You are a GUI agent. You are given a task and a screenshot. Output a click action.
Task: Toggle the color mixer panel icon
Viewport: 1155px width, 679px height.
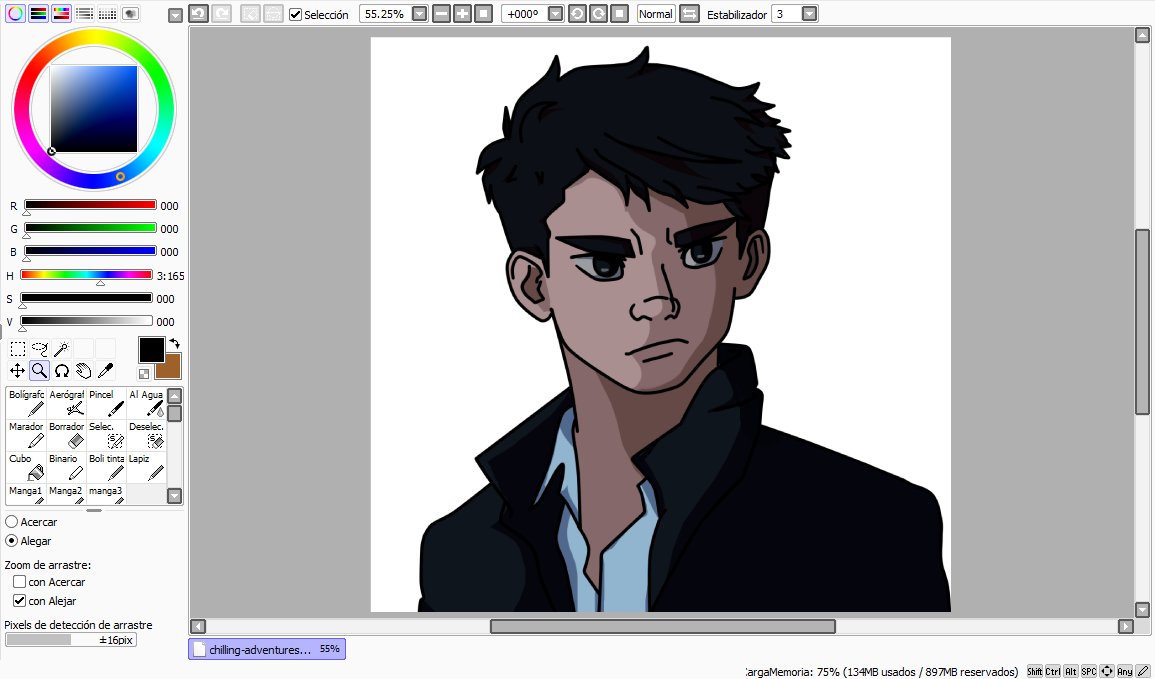click(84, 13)
